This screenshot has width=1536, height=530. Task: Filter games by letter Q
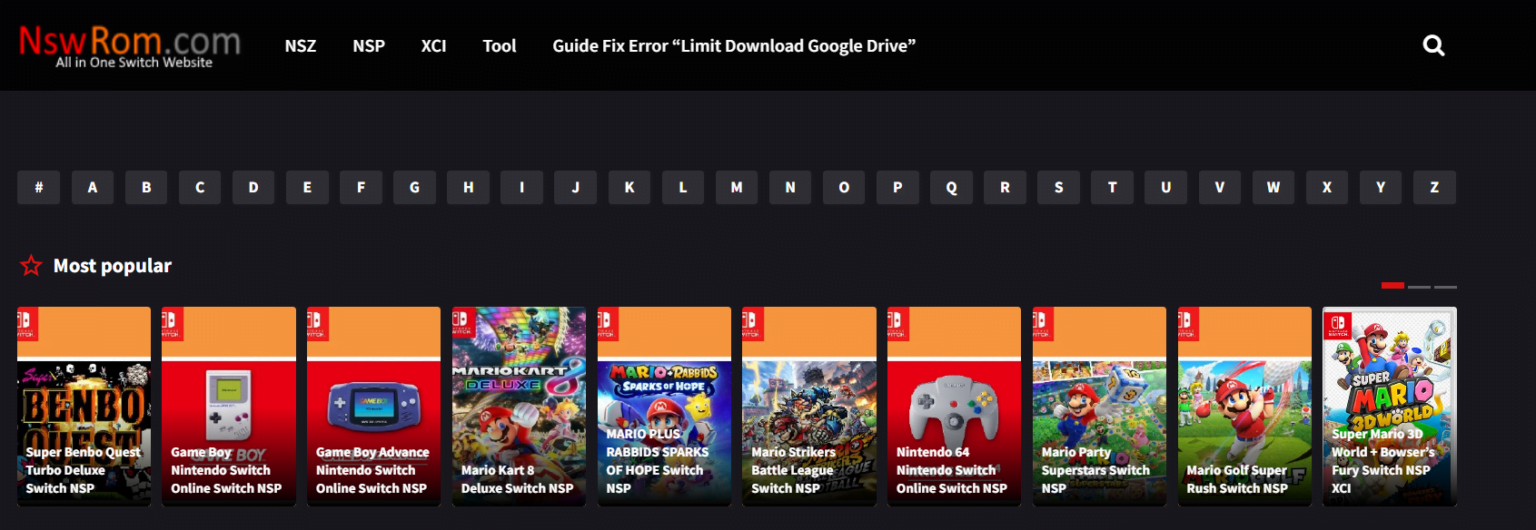[951, 187]
